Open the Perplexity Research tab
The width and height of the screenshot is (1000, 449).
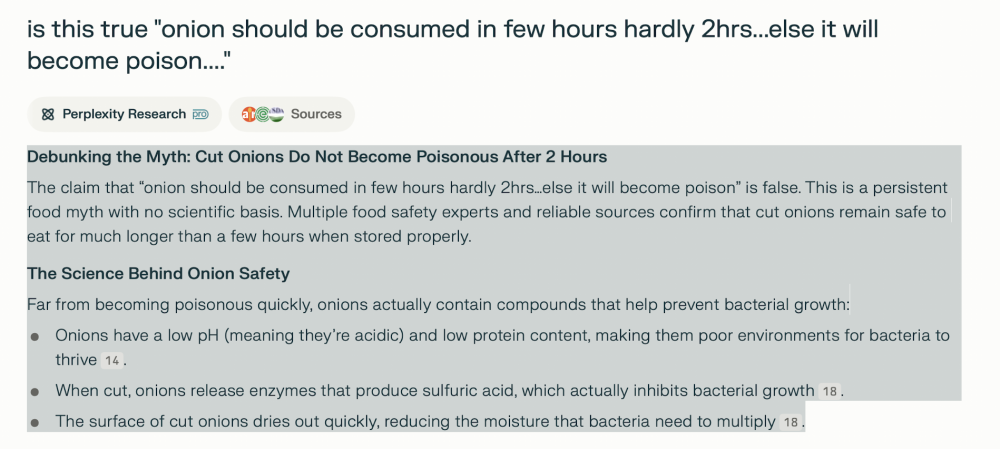tap(124, 115)
